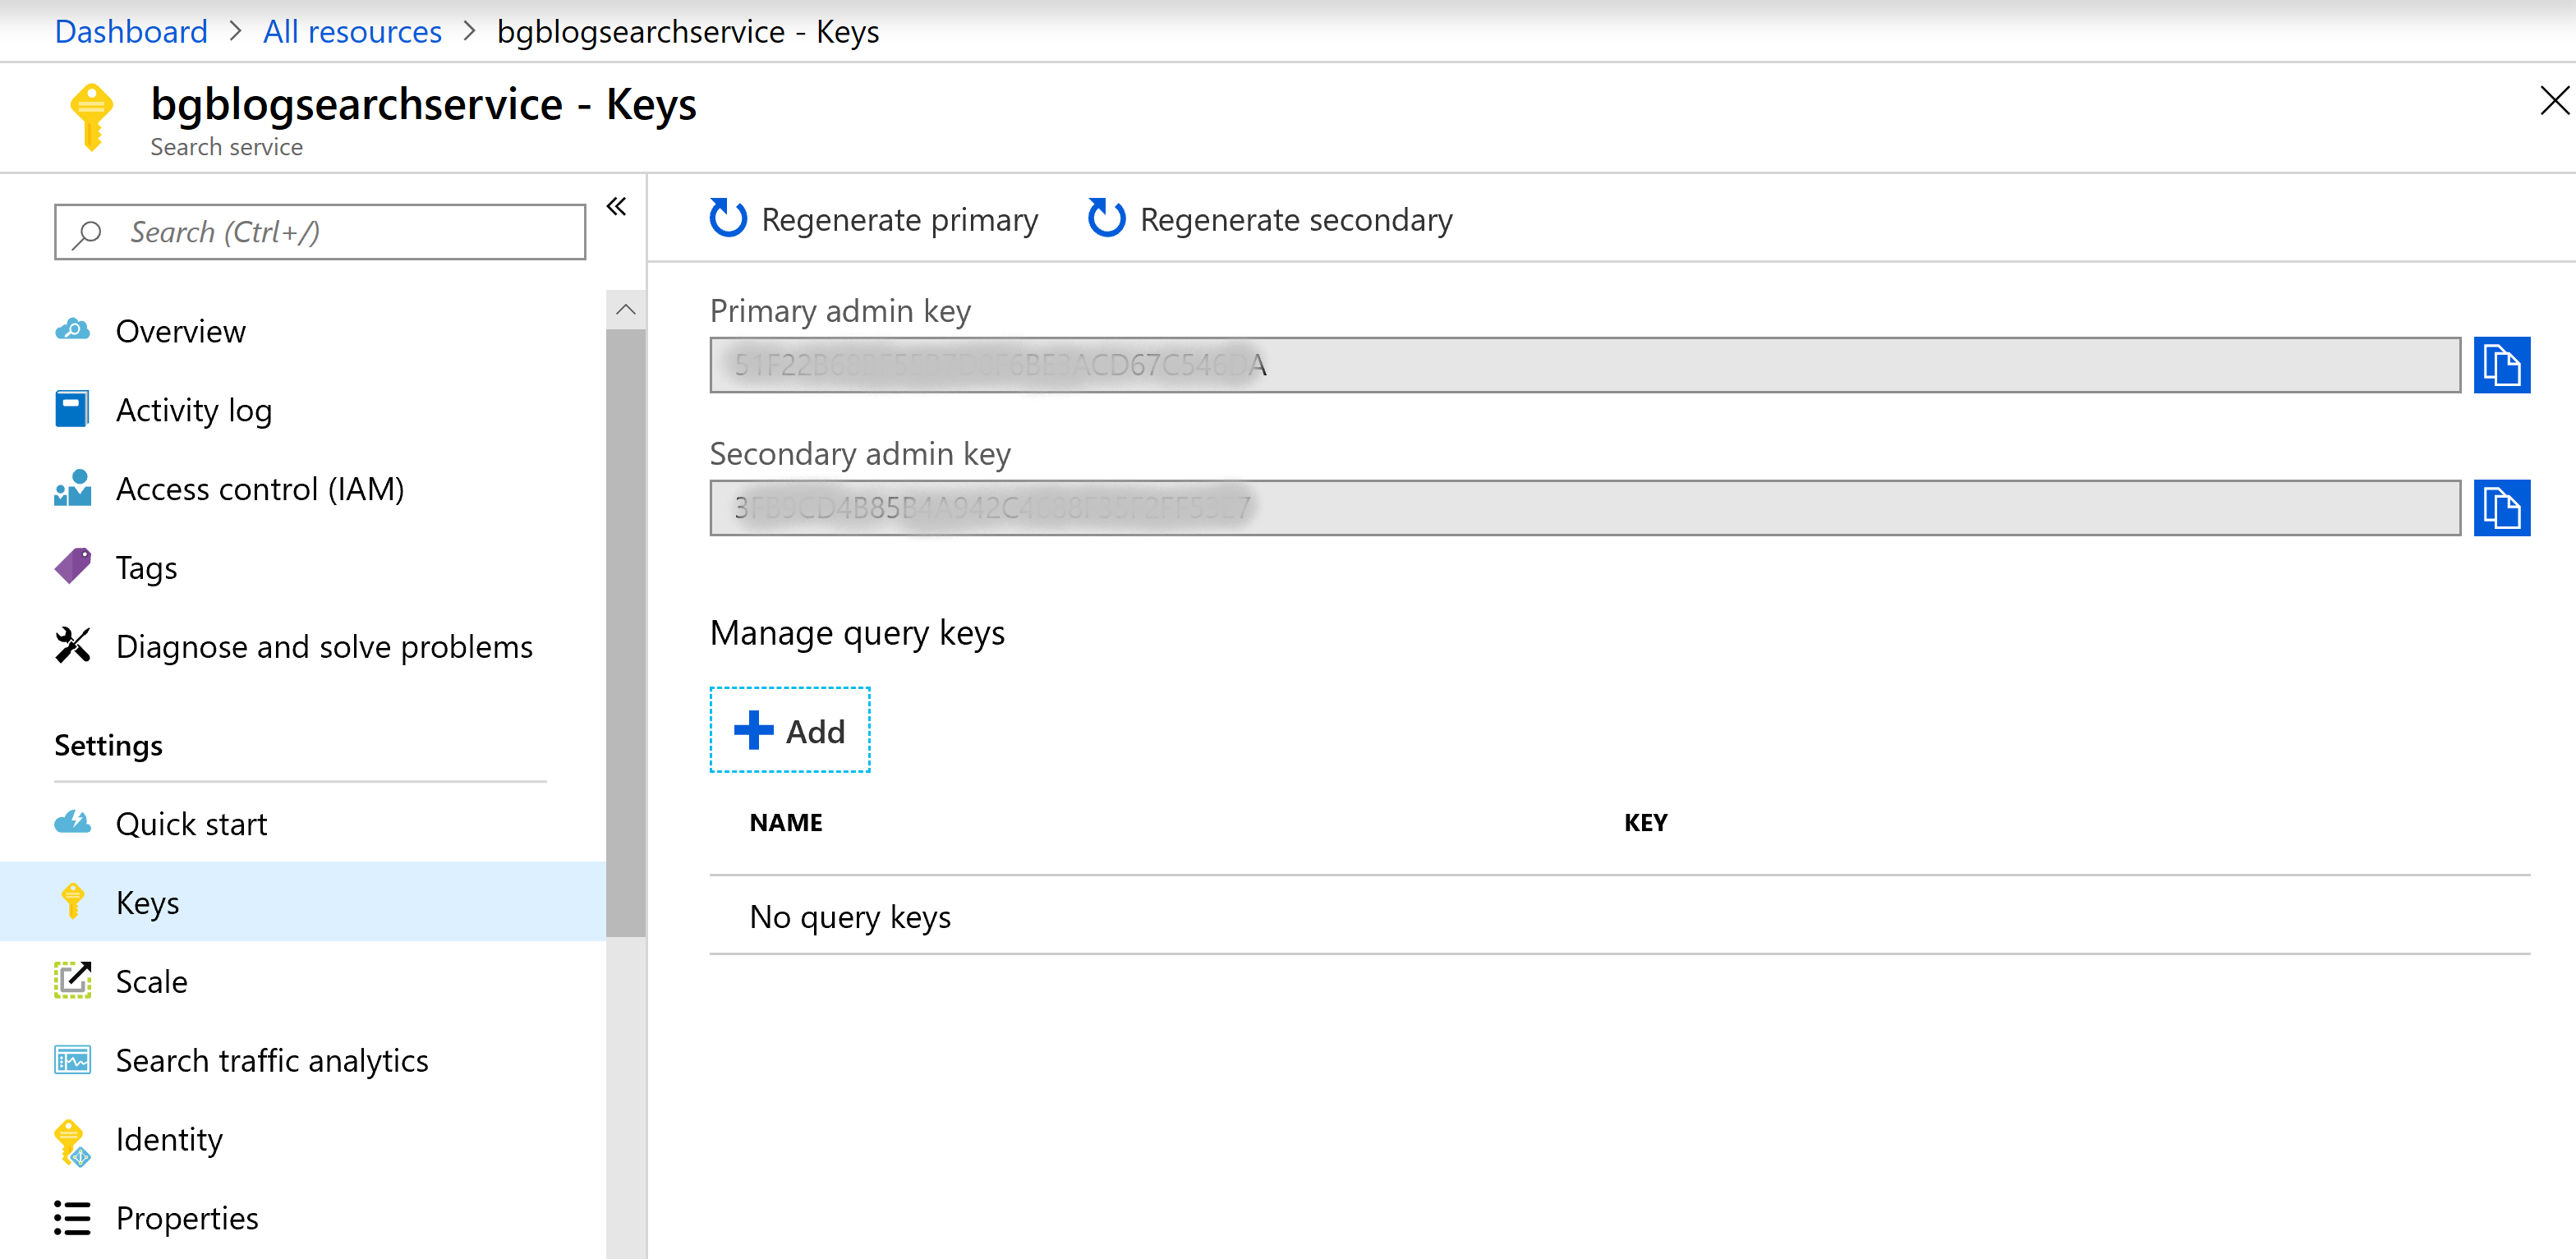2576x1259 pixels.
Task: Select the Keys menu item
Action: 303,901
